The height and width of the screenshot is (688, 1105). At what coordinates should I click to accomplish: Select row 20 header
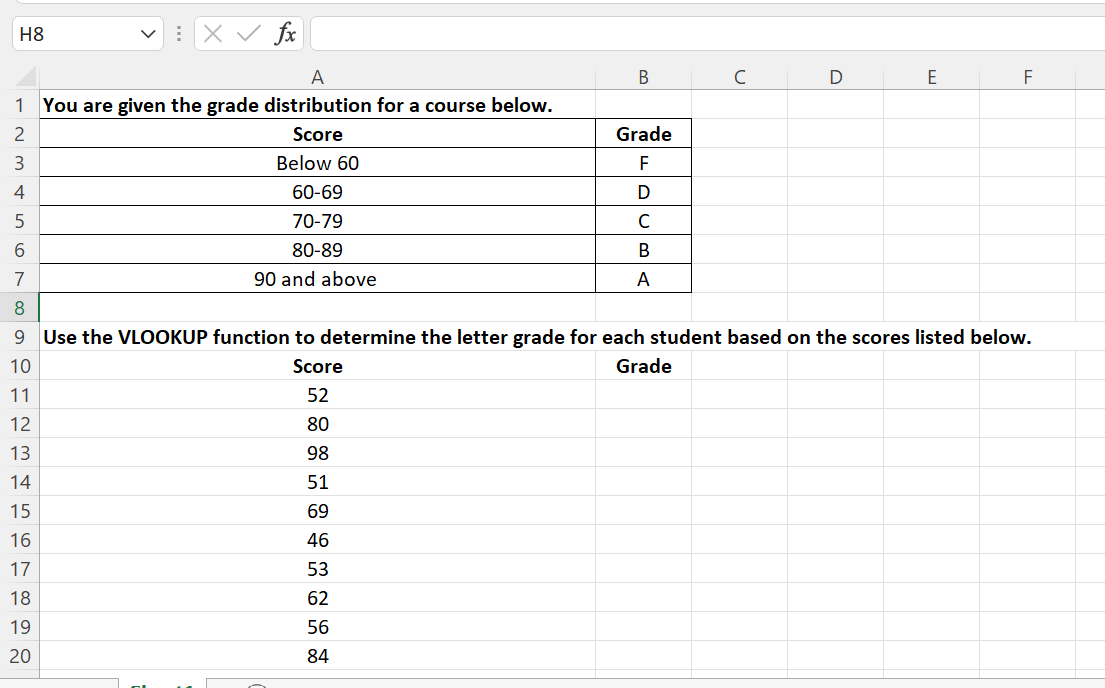[x=19, y=655]
